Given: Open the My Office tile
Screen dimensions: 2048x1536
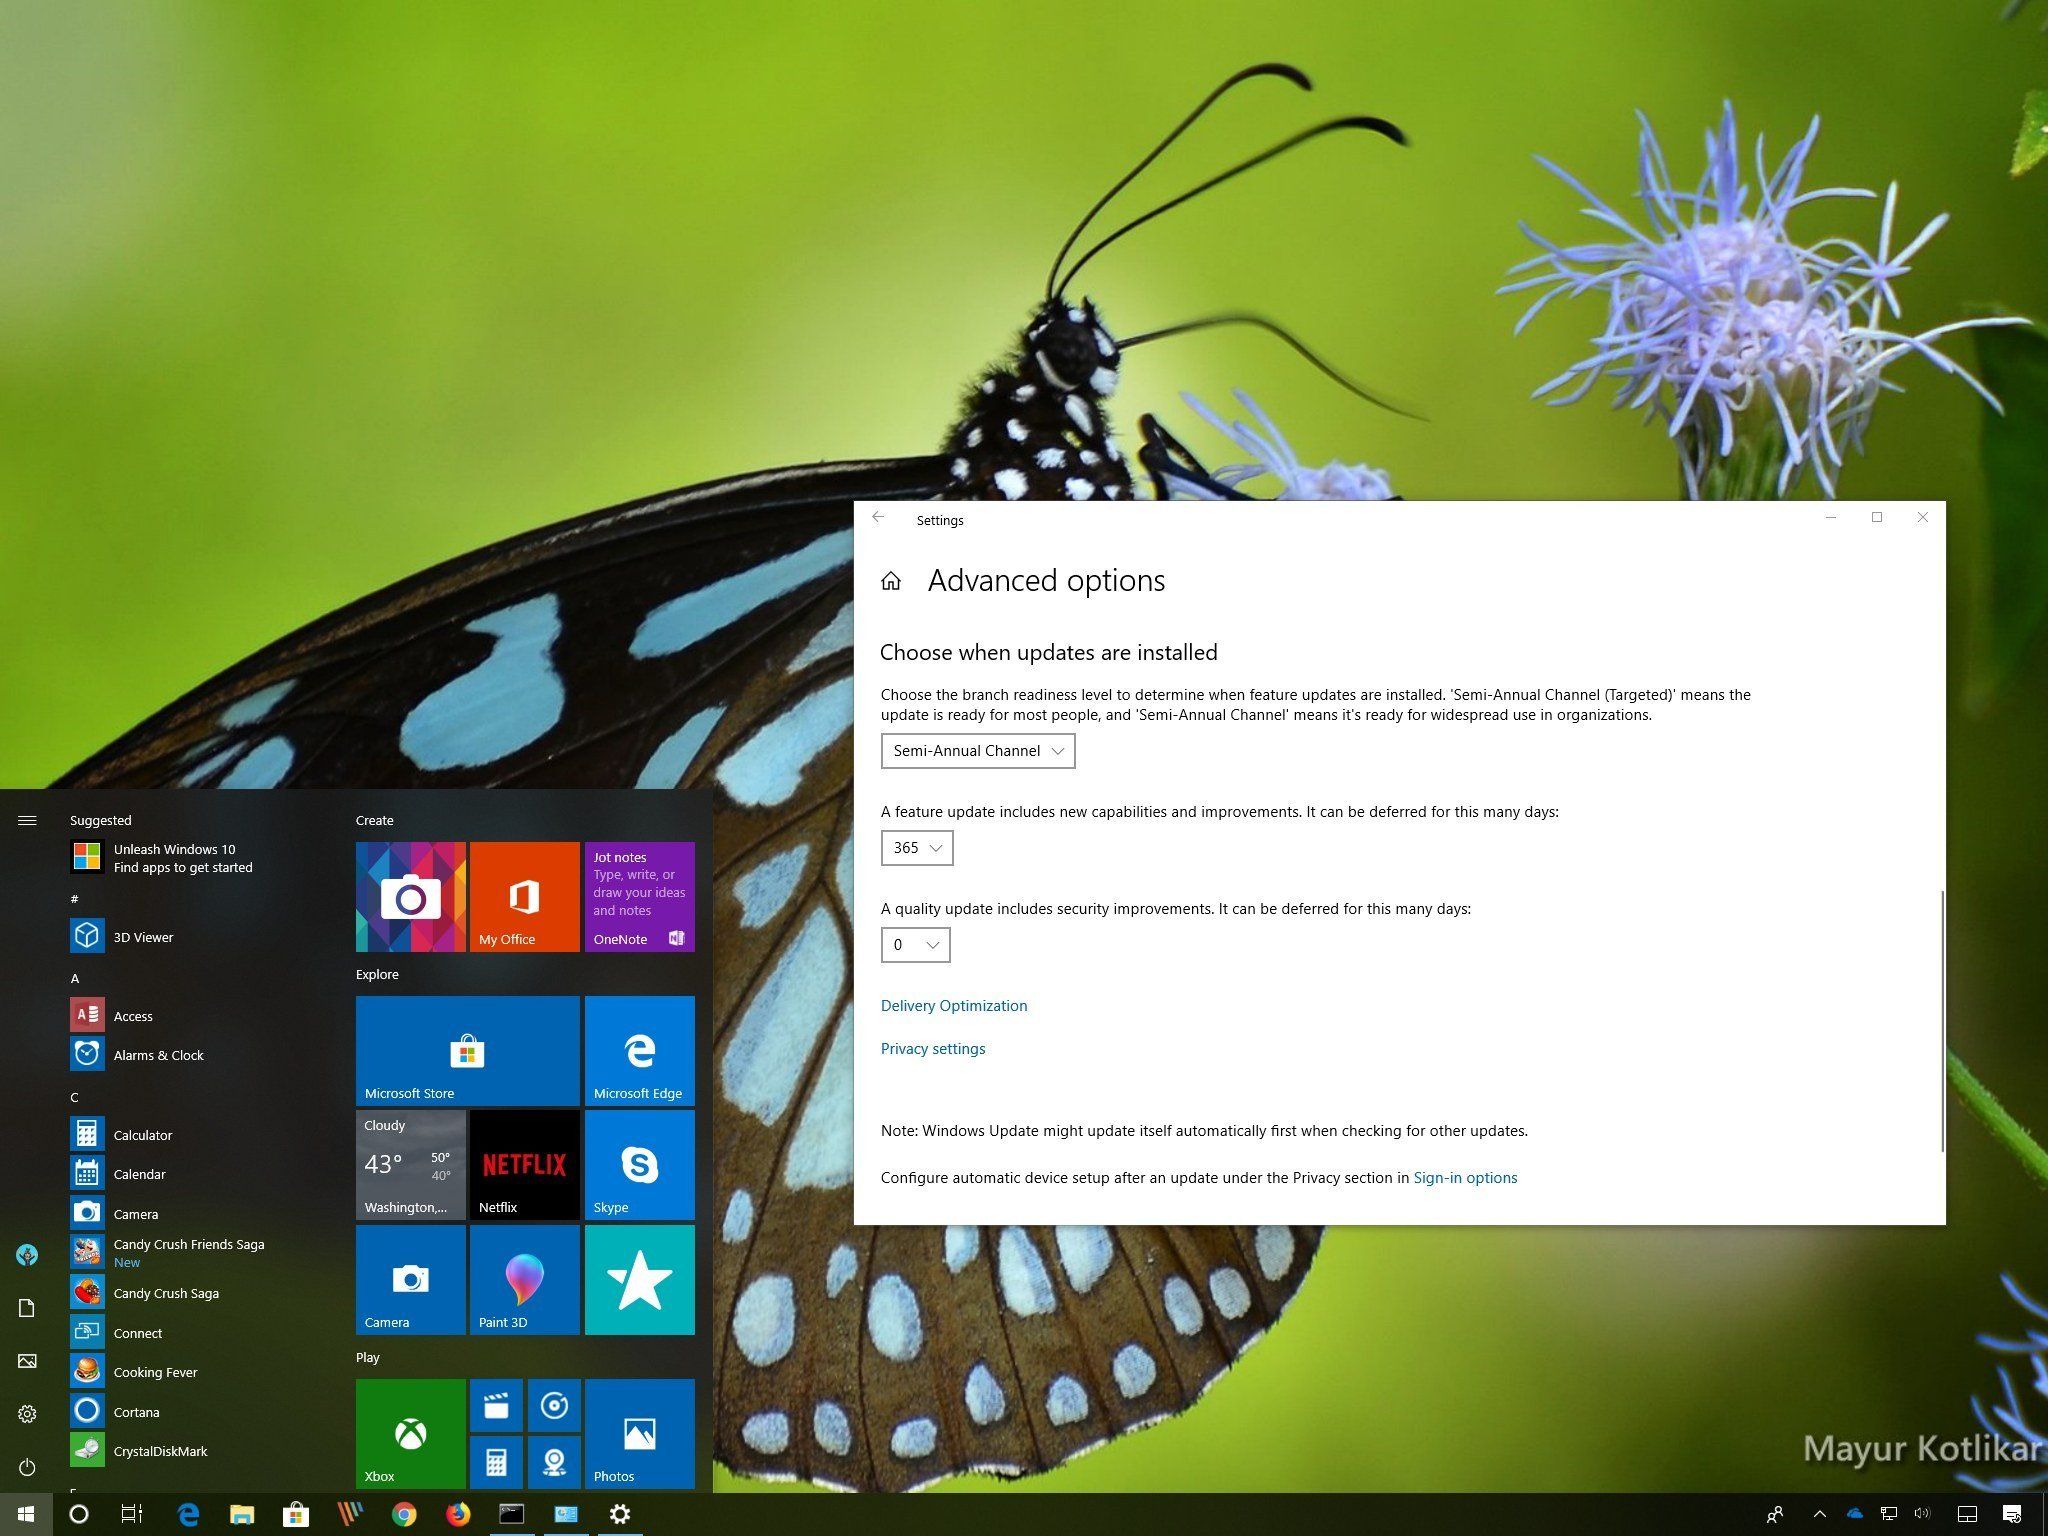Looking at the screenshot, I should point(525,896).
